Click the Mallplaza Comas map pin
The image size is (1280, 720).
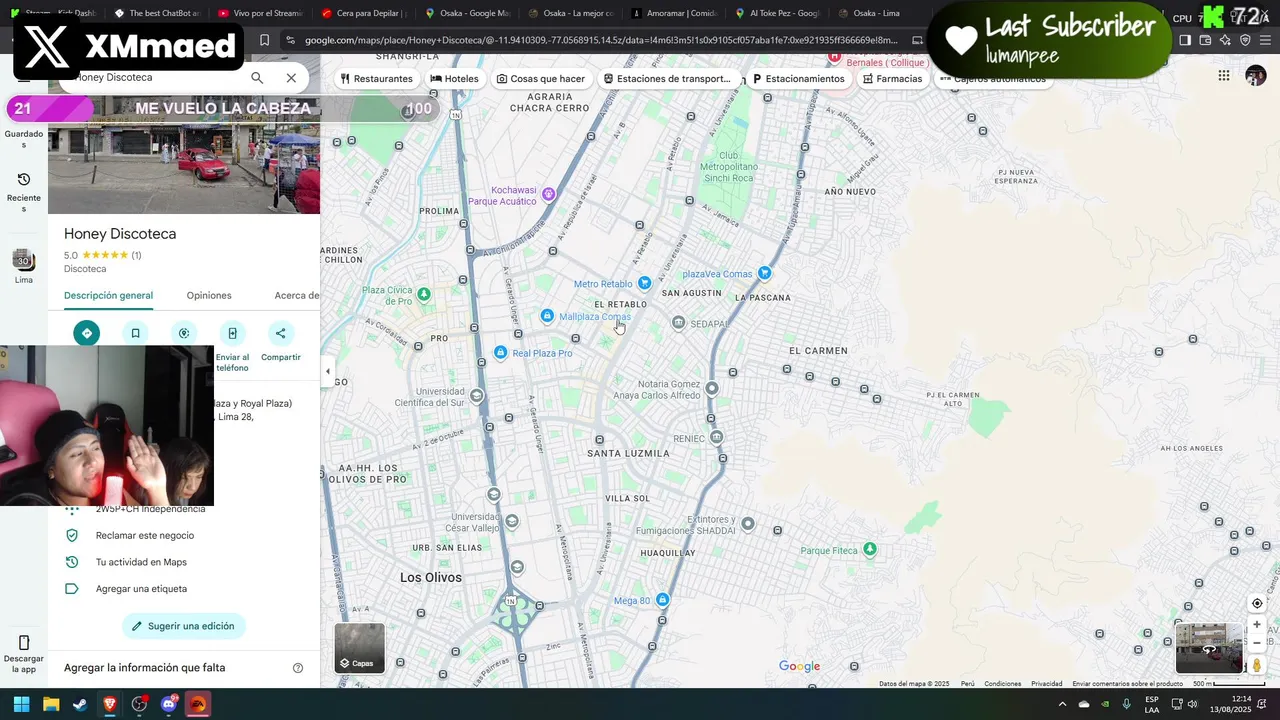[x=547, y=316]
